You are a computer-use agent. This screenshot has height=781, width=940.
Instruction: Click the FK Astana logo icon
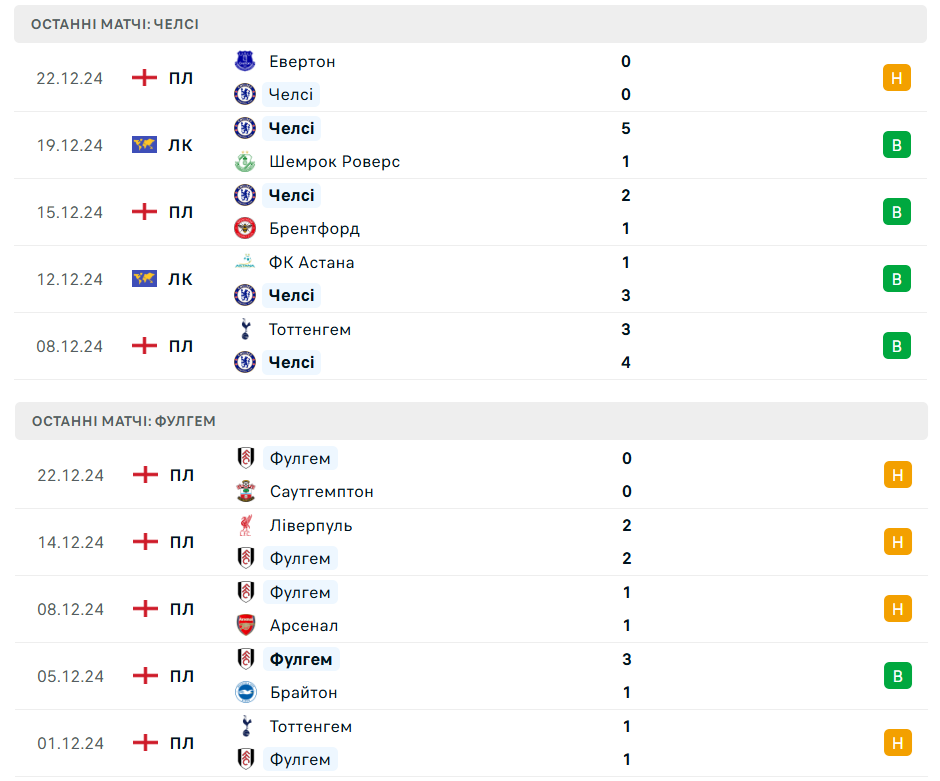[245, 262]
